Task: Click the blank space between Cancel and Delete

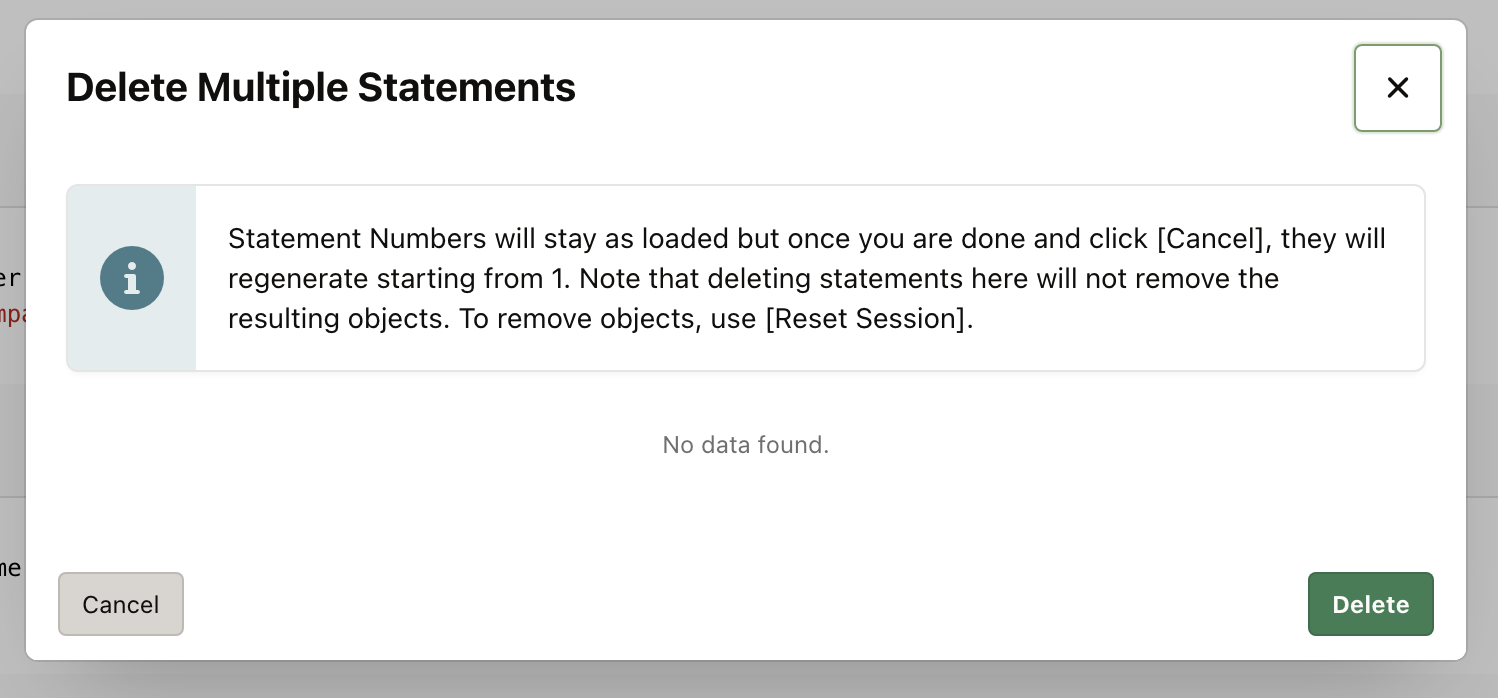Action: (x=745, y=604)
